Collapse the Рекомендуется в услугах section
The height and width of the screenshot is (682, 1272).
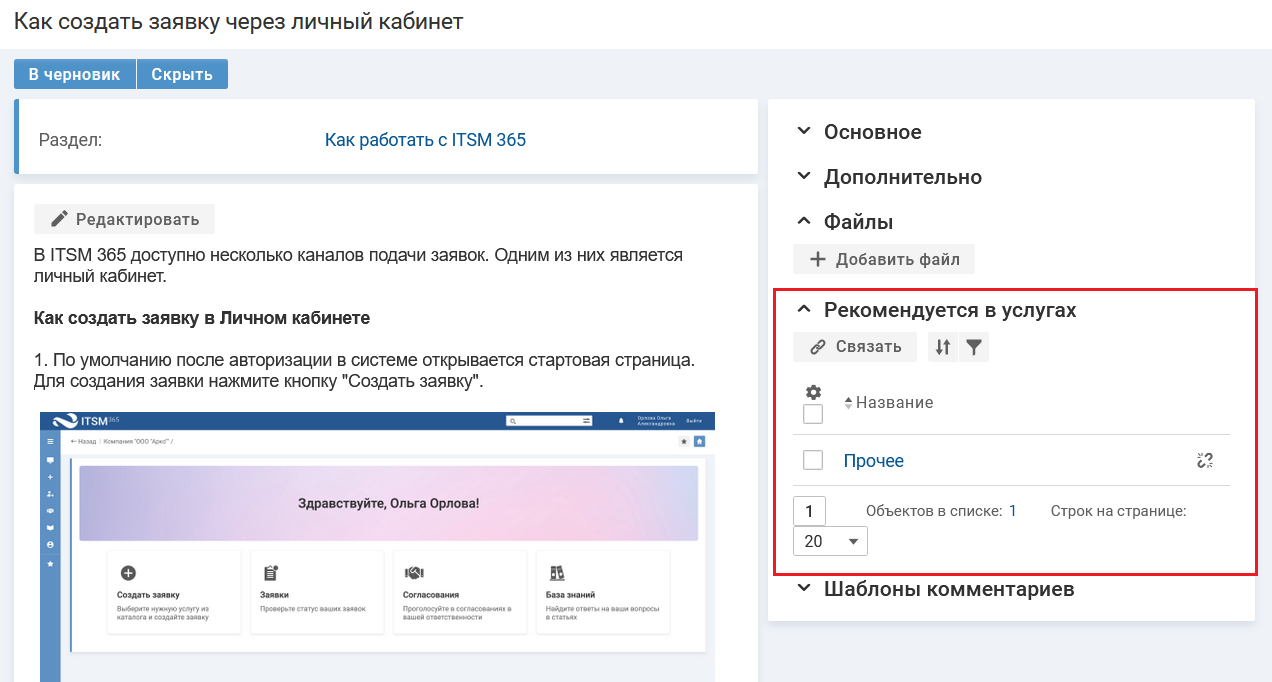click(x=803, y=310)
